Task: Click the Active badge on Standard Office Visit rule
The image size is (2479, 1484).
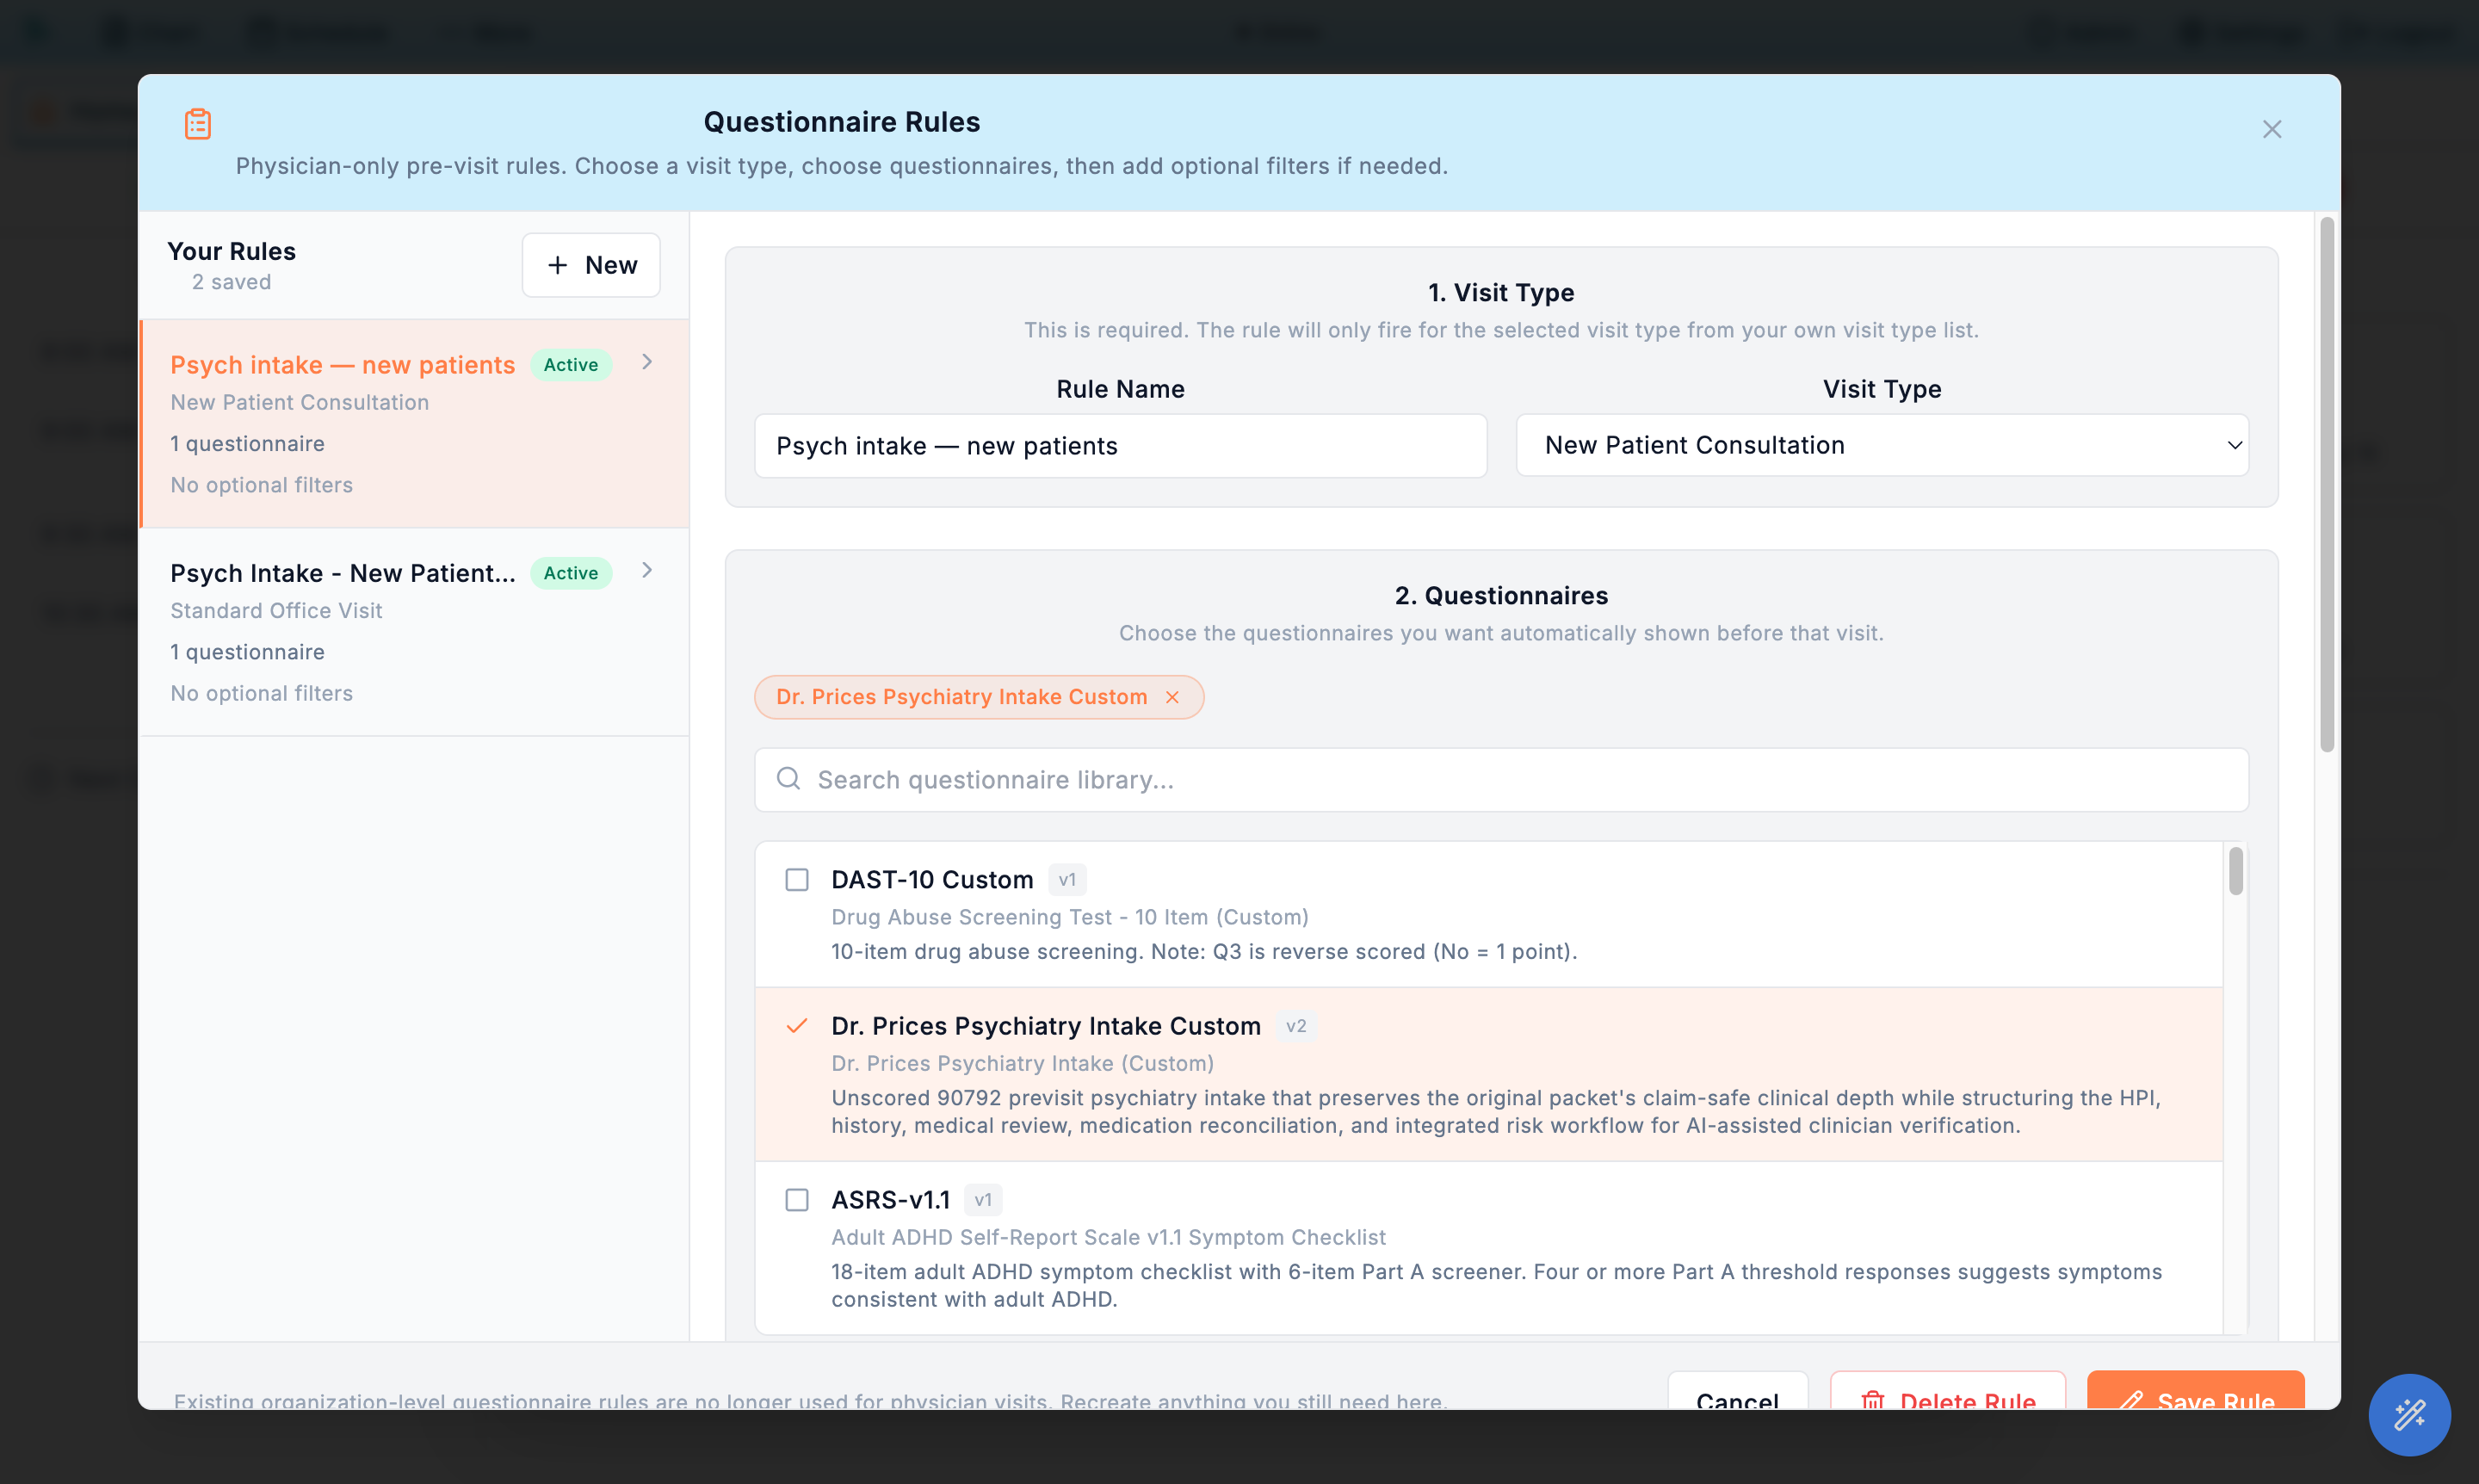Action: click(x=571, y=573)
